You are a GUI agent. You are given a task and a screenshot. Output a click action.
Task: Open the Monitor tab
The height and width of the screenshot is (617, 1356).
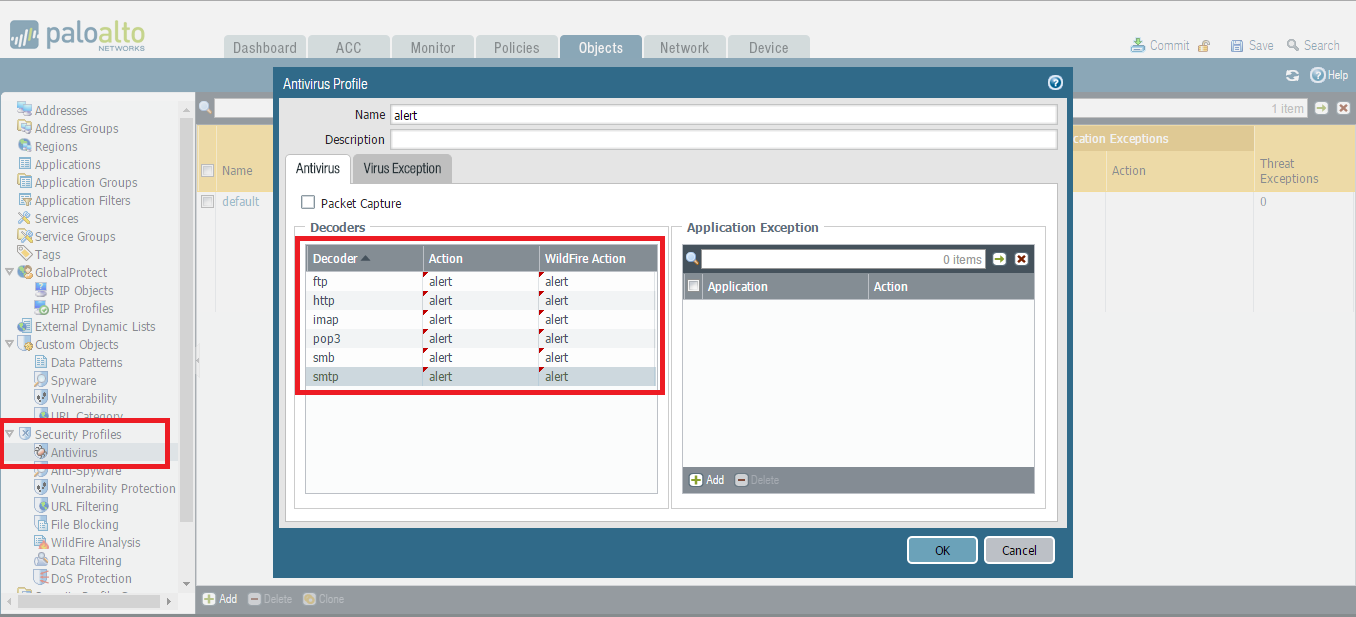[x=433, y=47]
